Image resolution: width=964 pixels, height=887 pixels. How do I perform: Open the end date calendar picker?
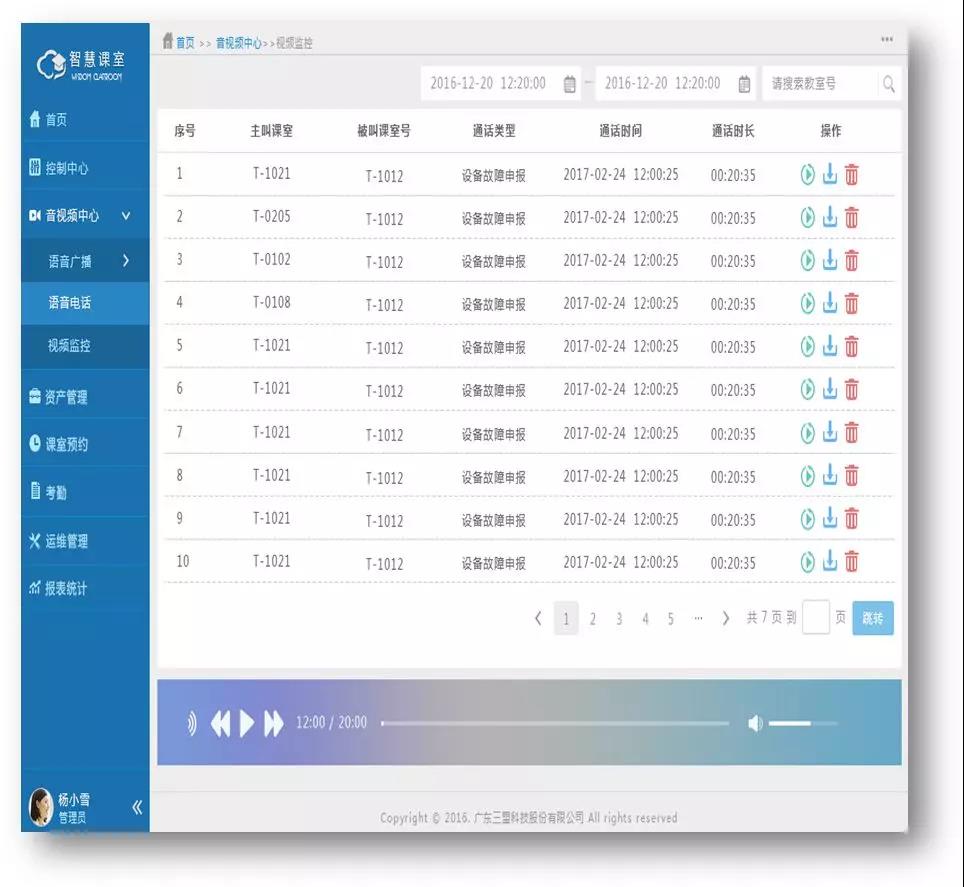744,84
